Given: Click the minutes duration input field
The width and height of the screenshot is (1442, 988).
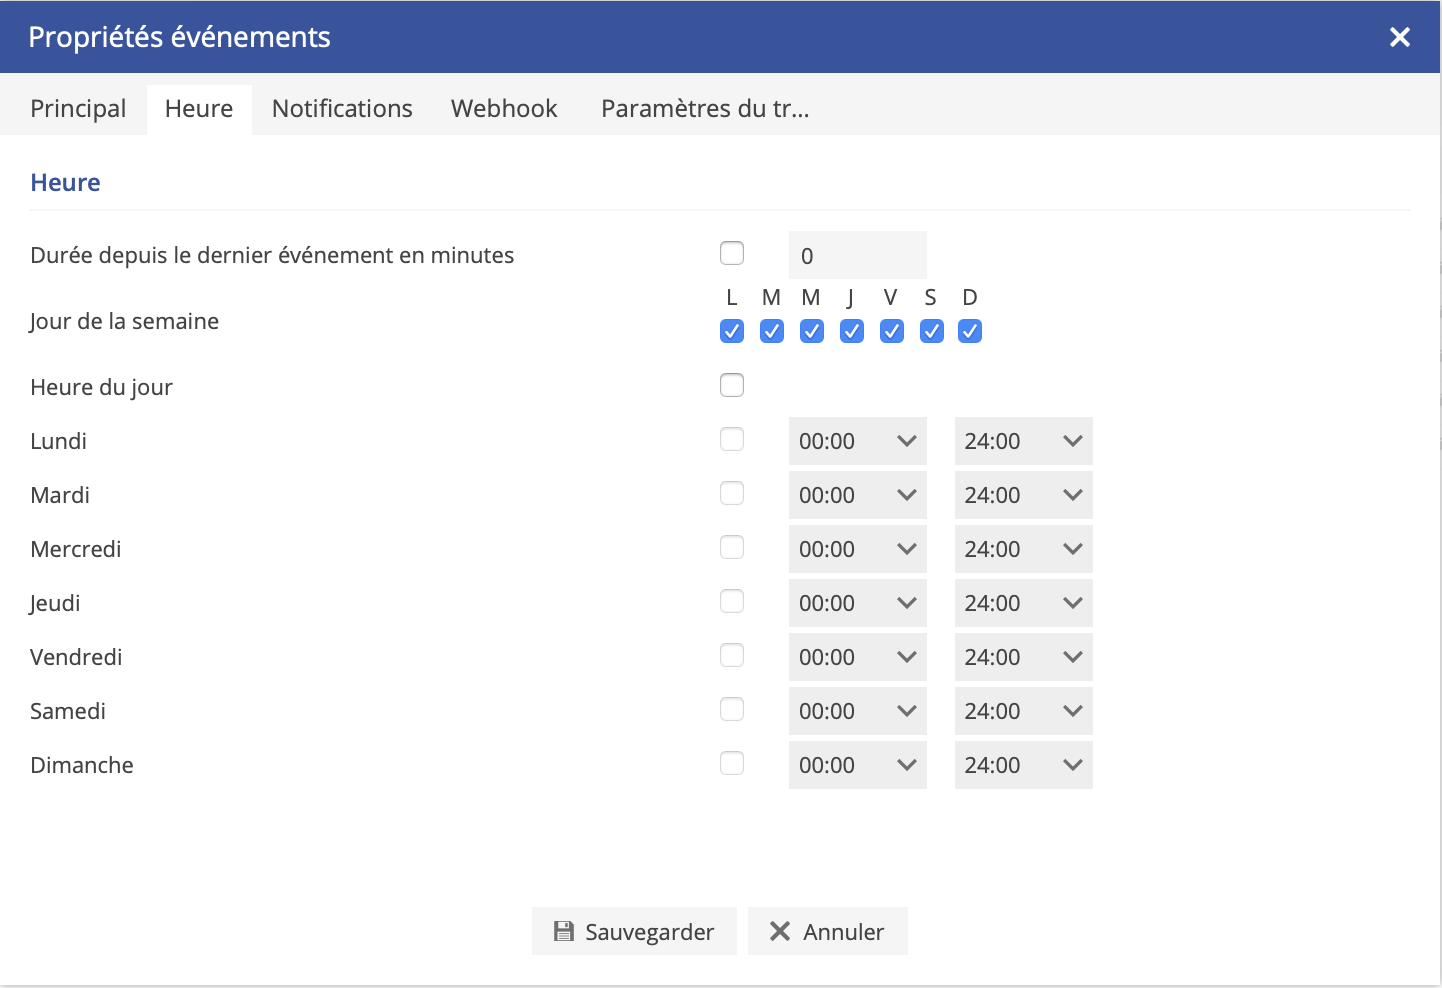Looking at the screenshot, I should point(857,256).
